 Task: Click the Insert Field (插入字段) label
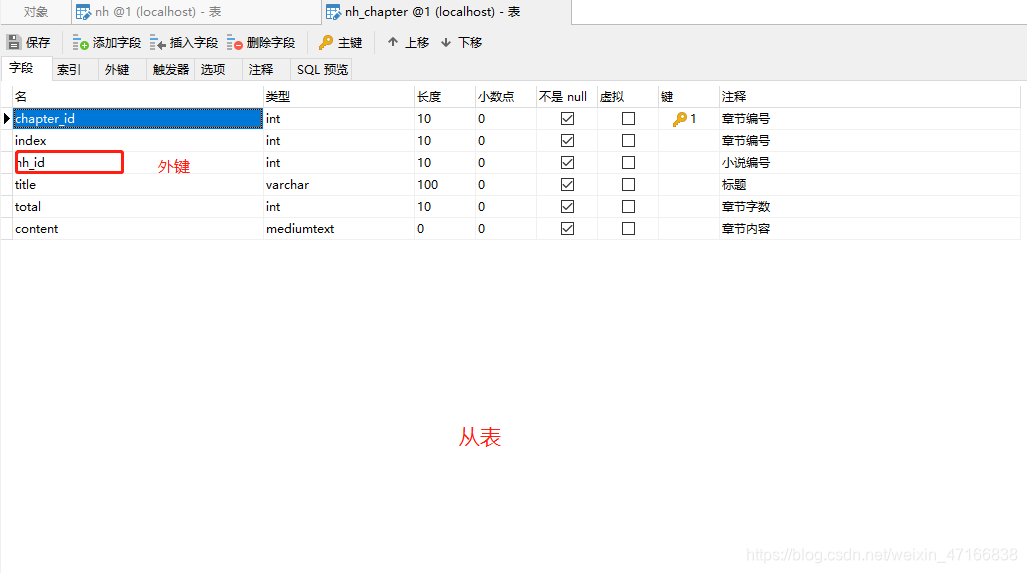194,43
